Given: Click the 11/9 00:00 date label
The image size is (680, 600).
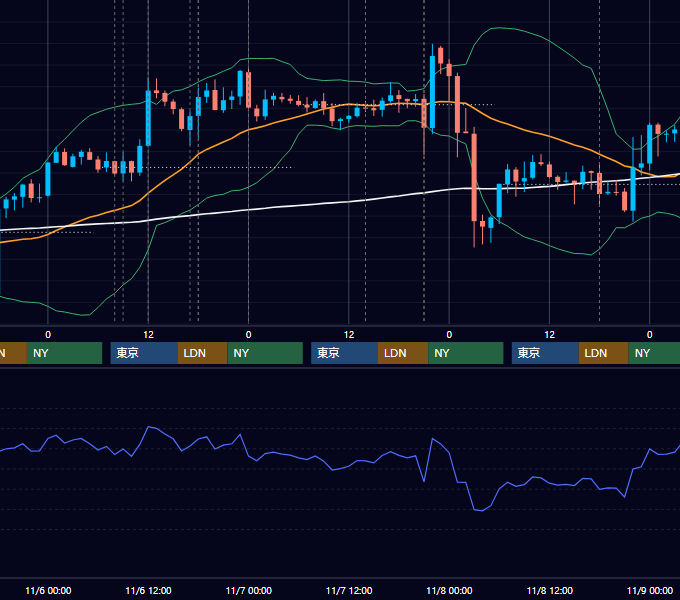Looking at the screenshot, I should [x=650, y=590].
